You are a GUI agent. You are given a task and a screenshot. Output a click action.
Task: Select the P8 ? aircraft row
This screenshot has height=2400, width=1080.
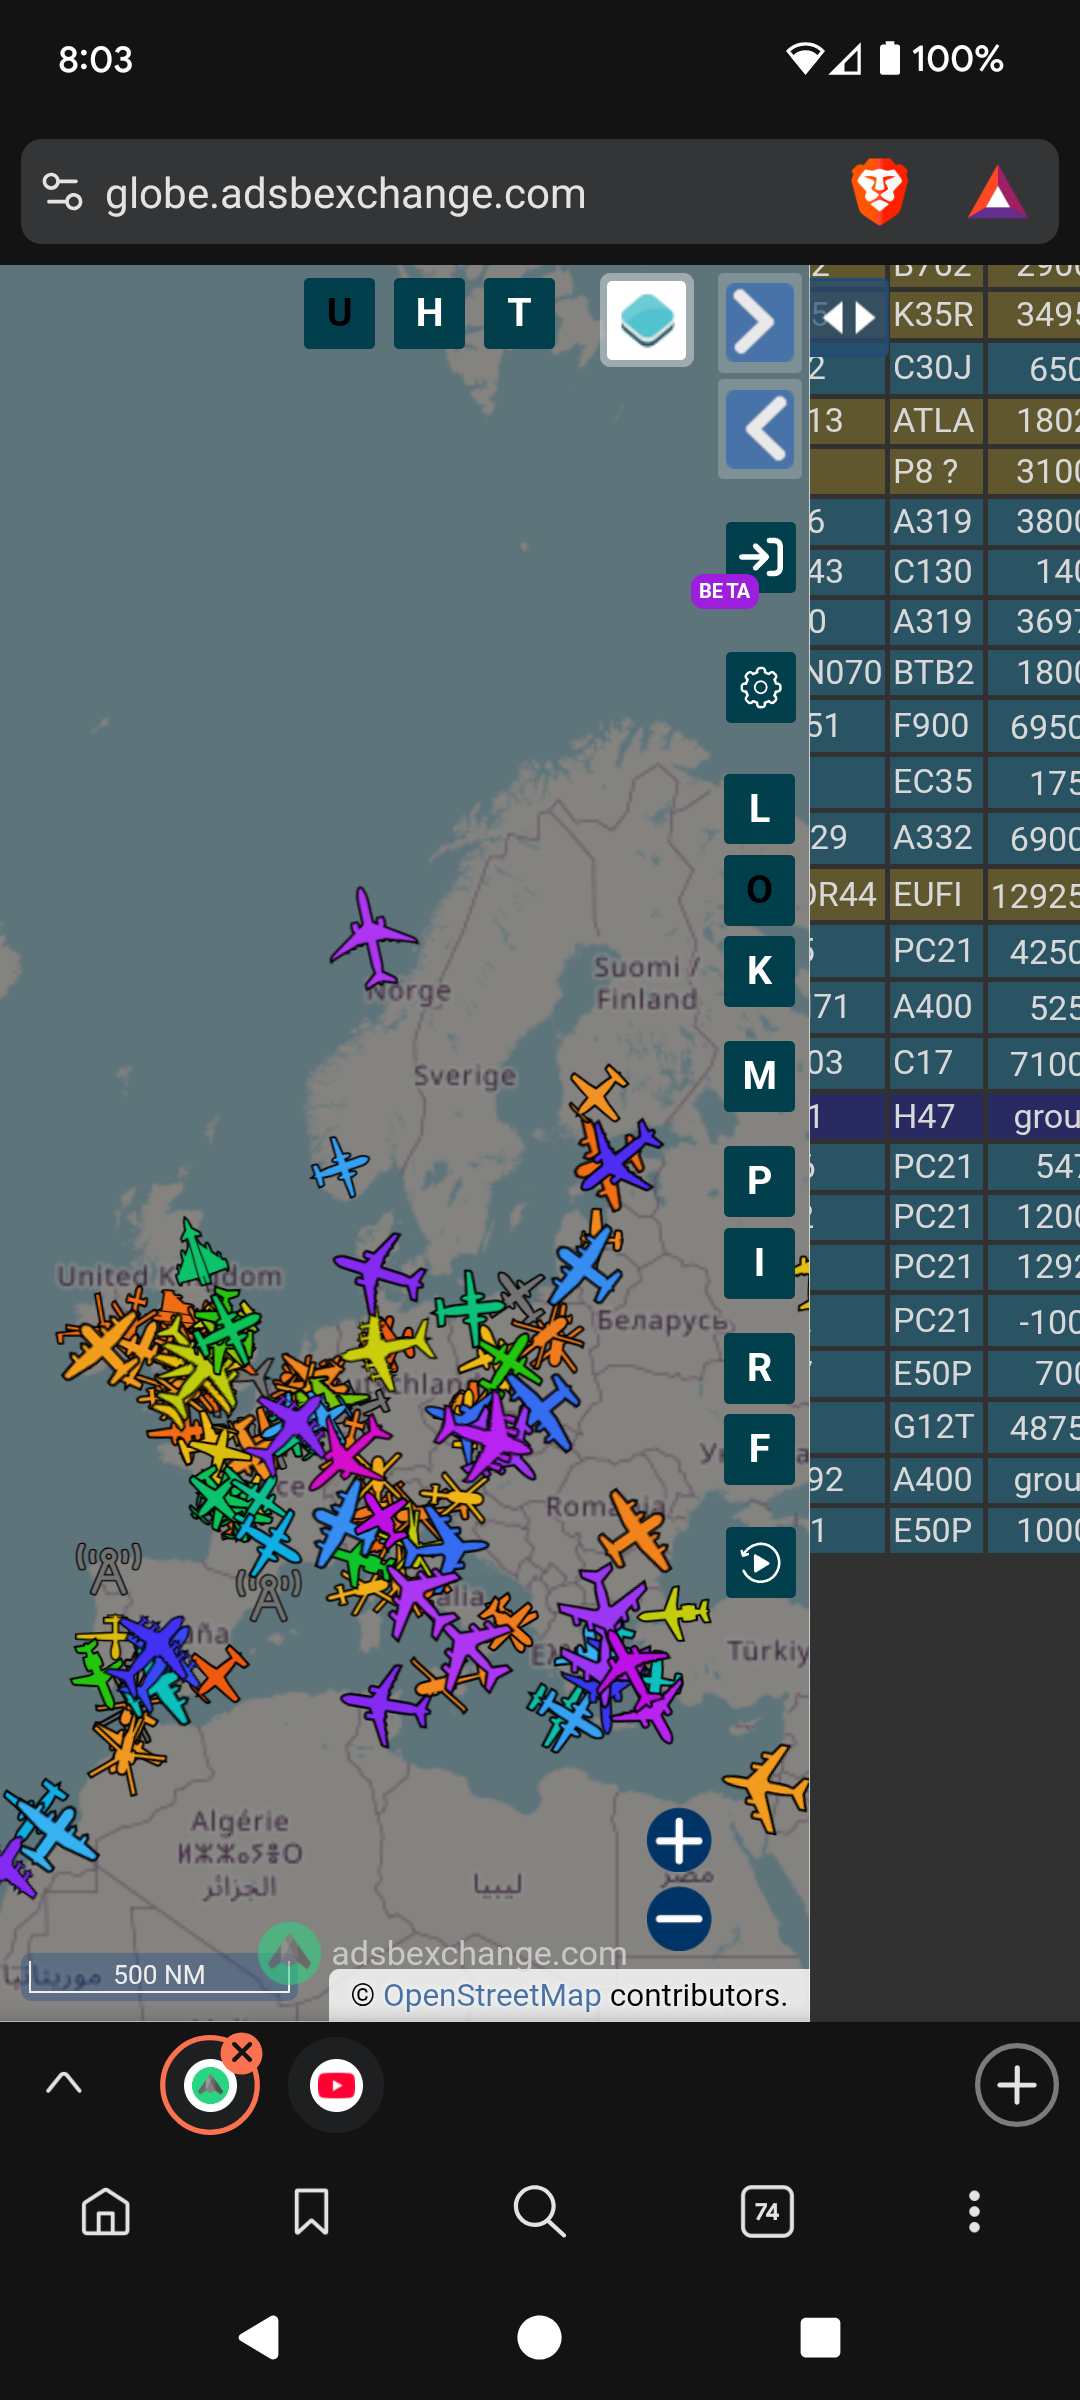coord(945,471)
